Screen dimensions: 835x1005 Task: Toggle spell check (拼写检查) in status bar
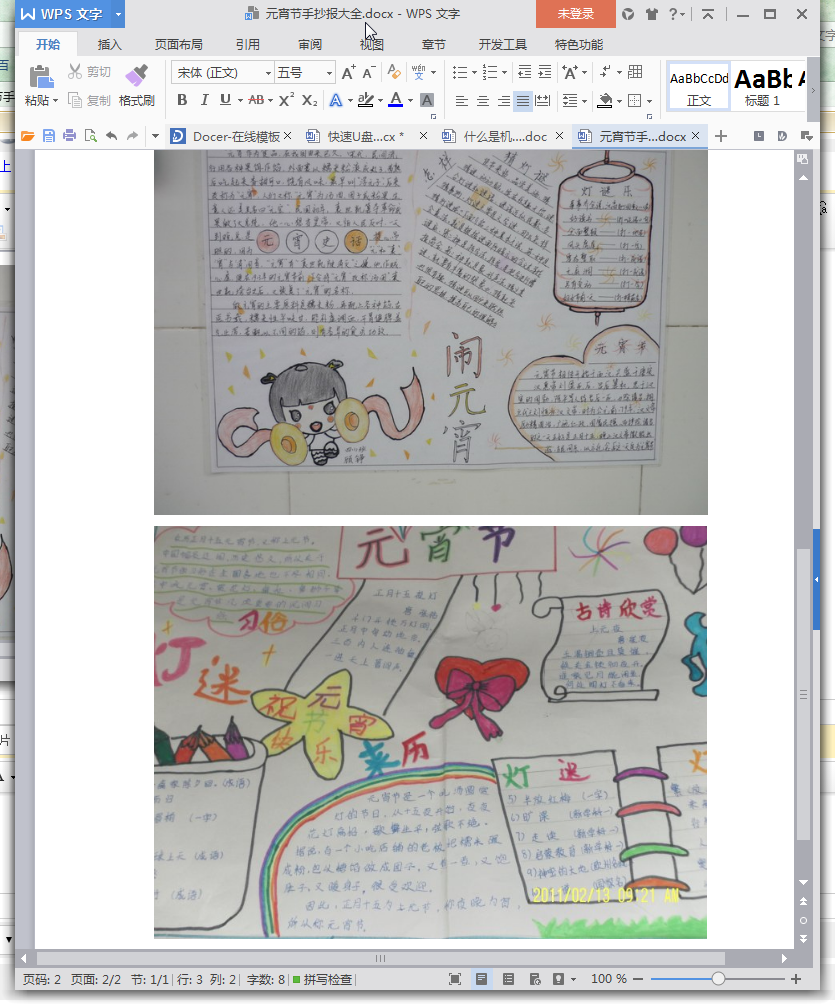click(323, 979)
